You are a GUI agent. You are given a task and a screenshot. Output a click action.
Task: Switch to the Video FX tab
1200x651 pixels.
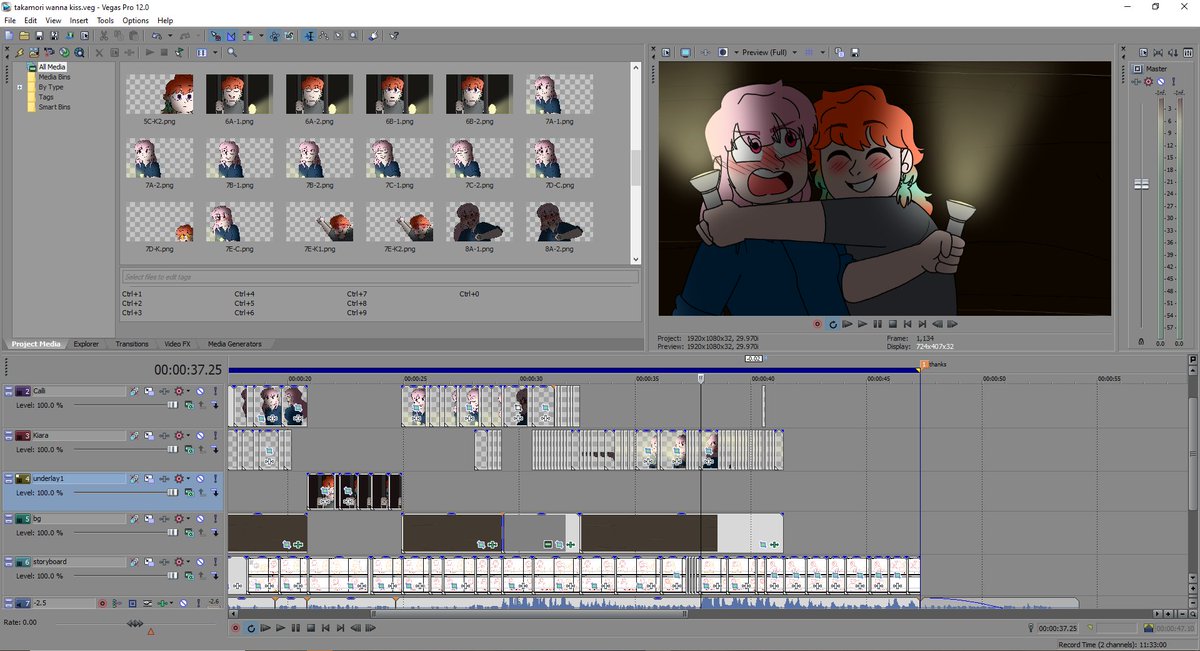(178, 344)
